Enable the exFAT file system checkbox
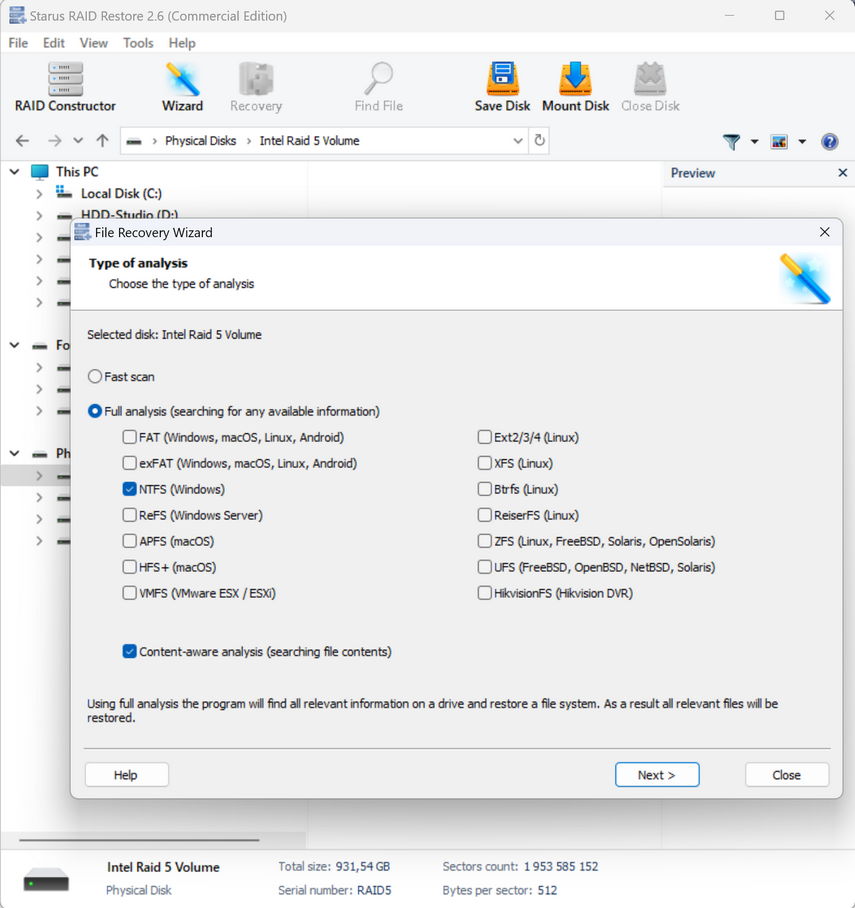This screenshot has width=855, height=908. [x=129, y=463]
